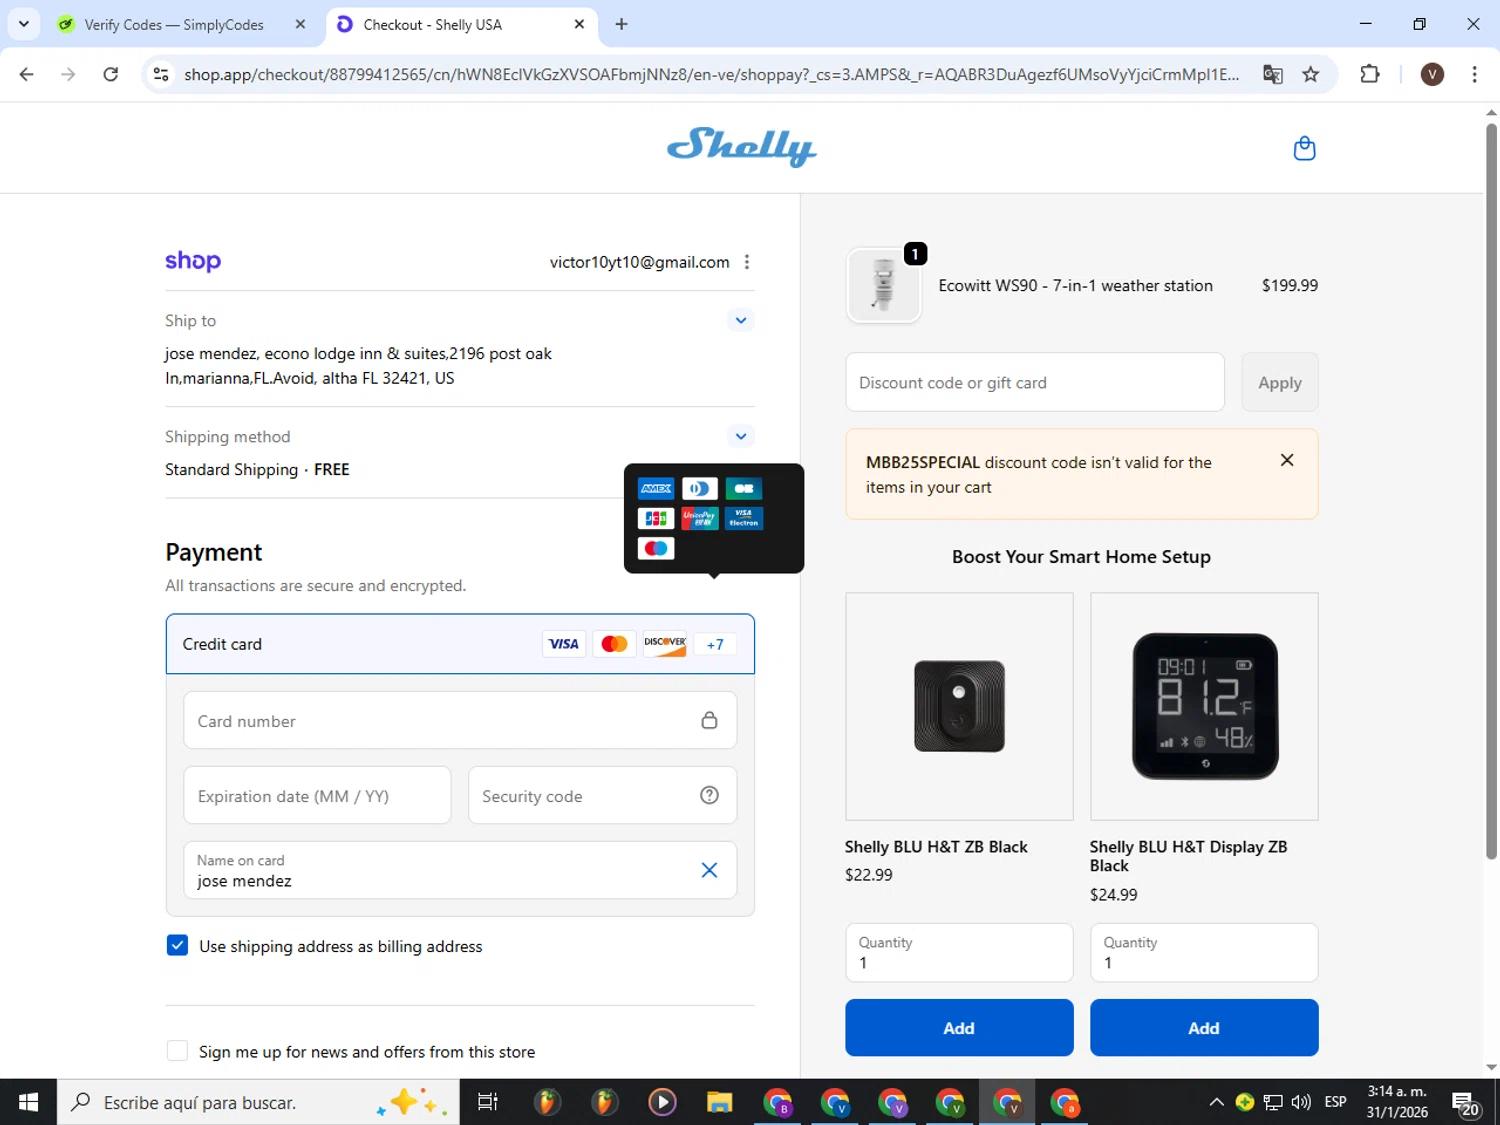Open account options three-dot menu beside email

(x=747, y=262)
